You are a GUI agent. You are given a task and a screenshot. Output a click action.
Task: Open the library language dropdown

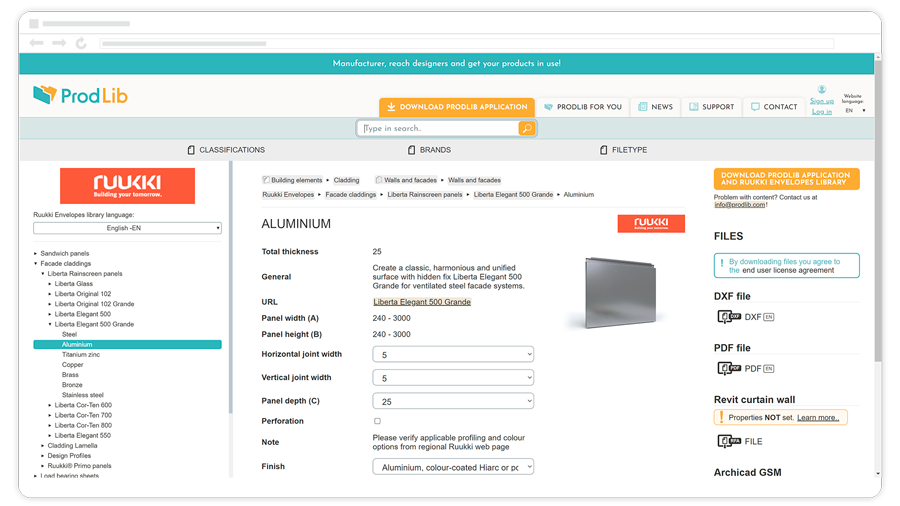[127, 228]
